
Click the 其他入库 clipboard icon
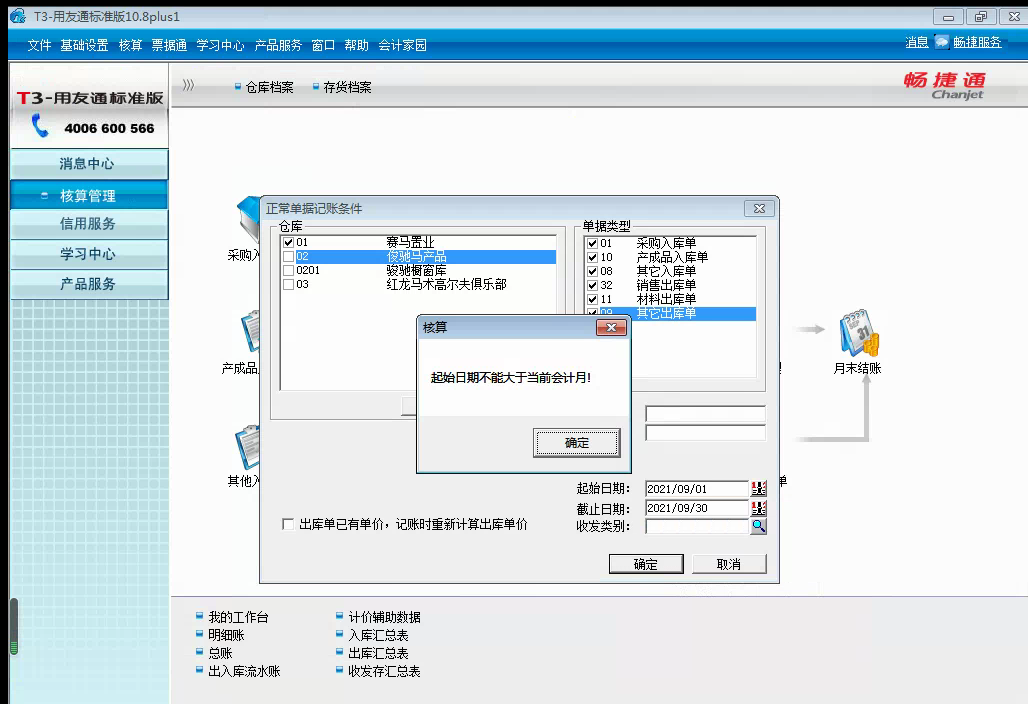point(247,446)
